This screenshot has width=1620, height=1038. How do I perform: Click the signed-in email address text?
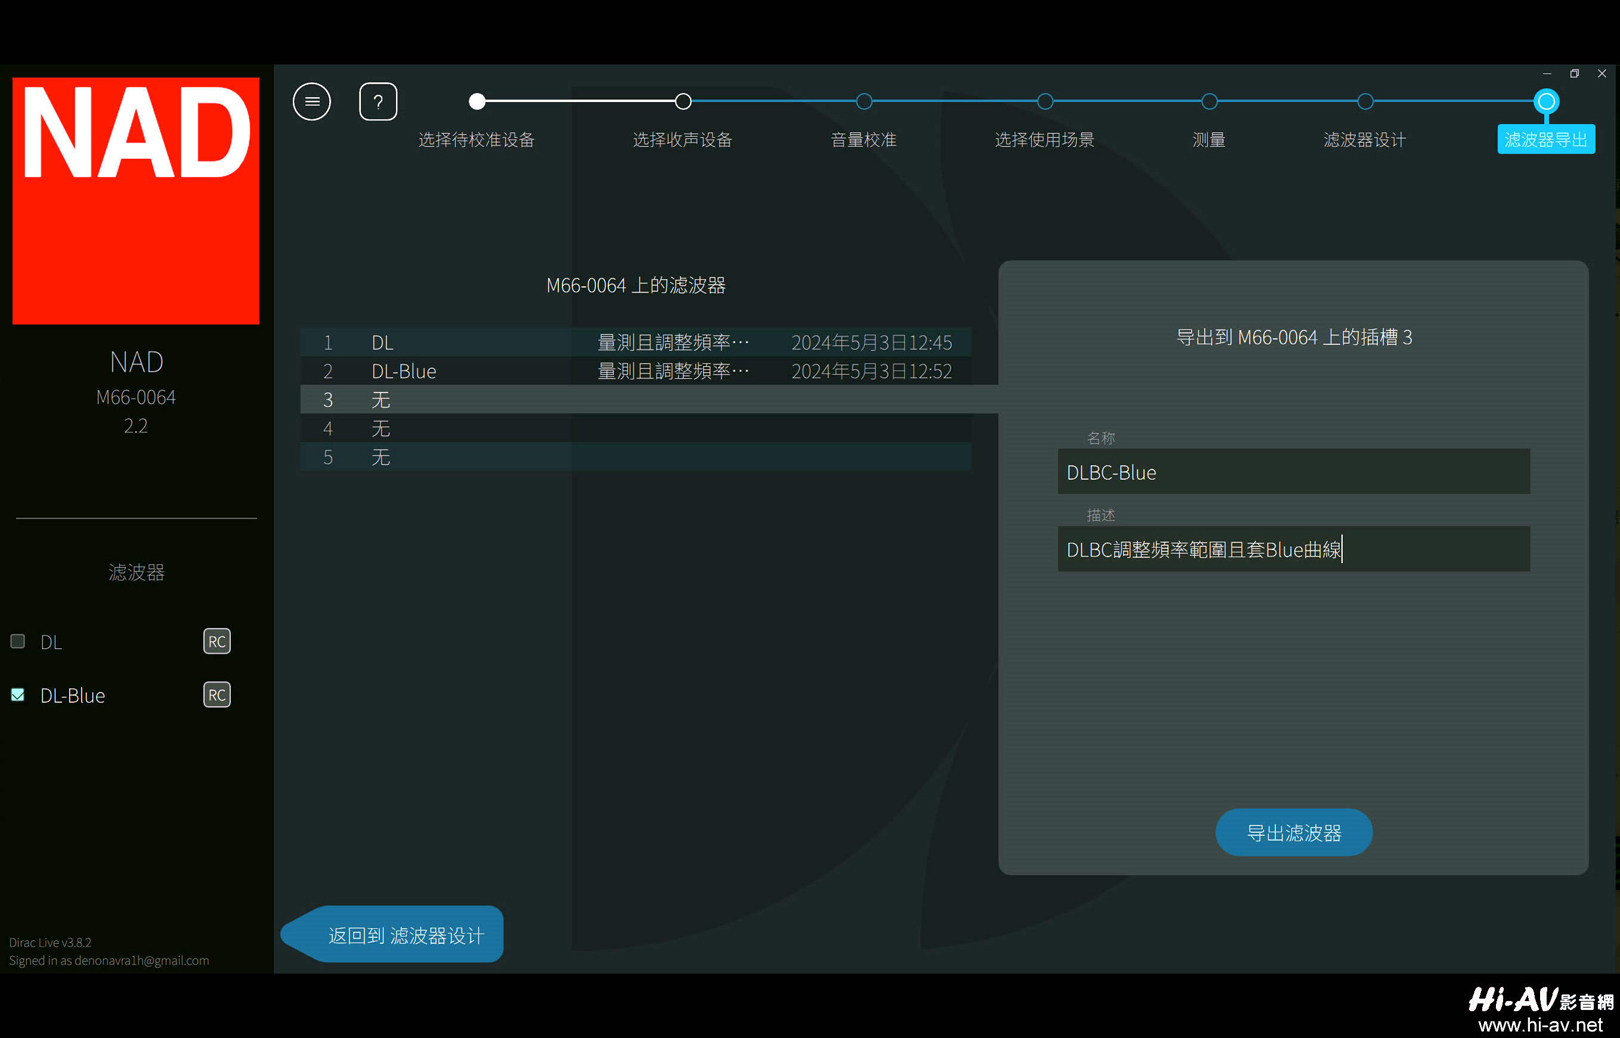tap(142, 960)
